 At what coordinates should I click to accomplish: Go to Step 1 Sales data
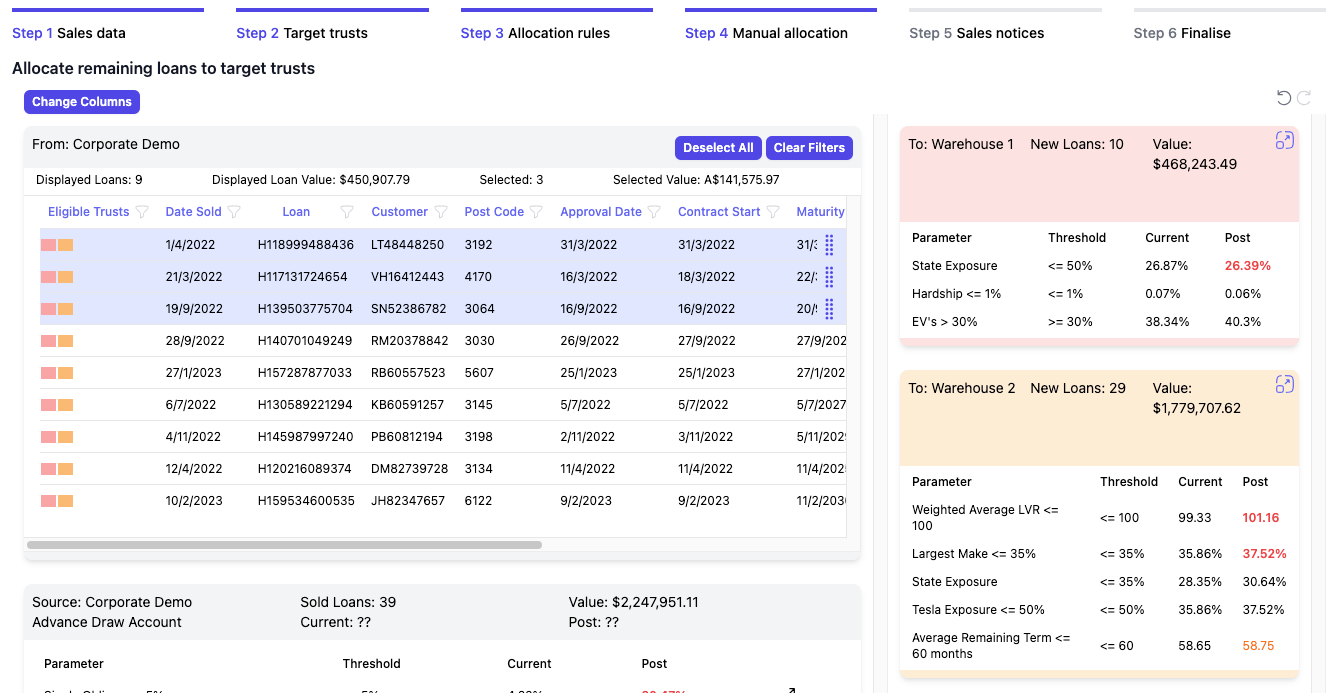[x=69, y=33]
